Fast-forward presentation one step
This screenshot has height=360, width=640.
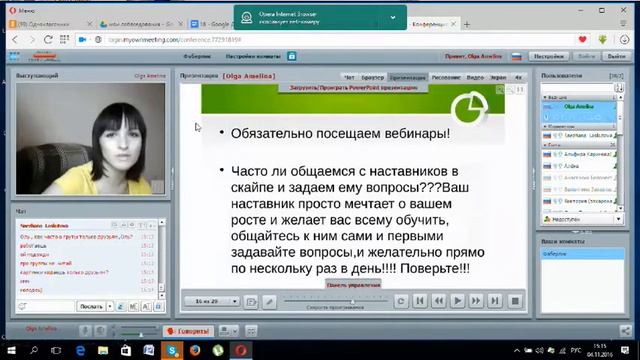(x=476, y=301)
